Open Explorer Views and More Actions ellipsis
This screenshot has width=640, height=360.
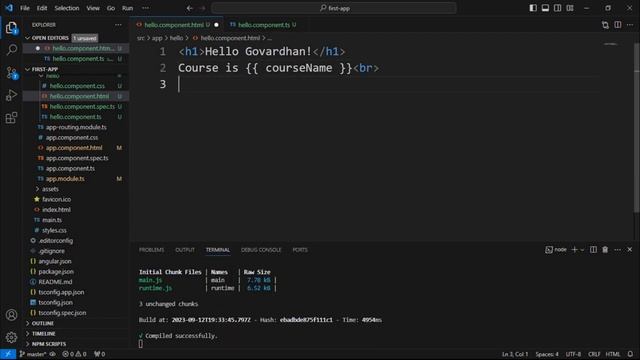point(118,25)
